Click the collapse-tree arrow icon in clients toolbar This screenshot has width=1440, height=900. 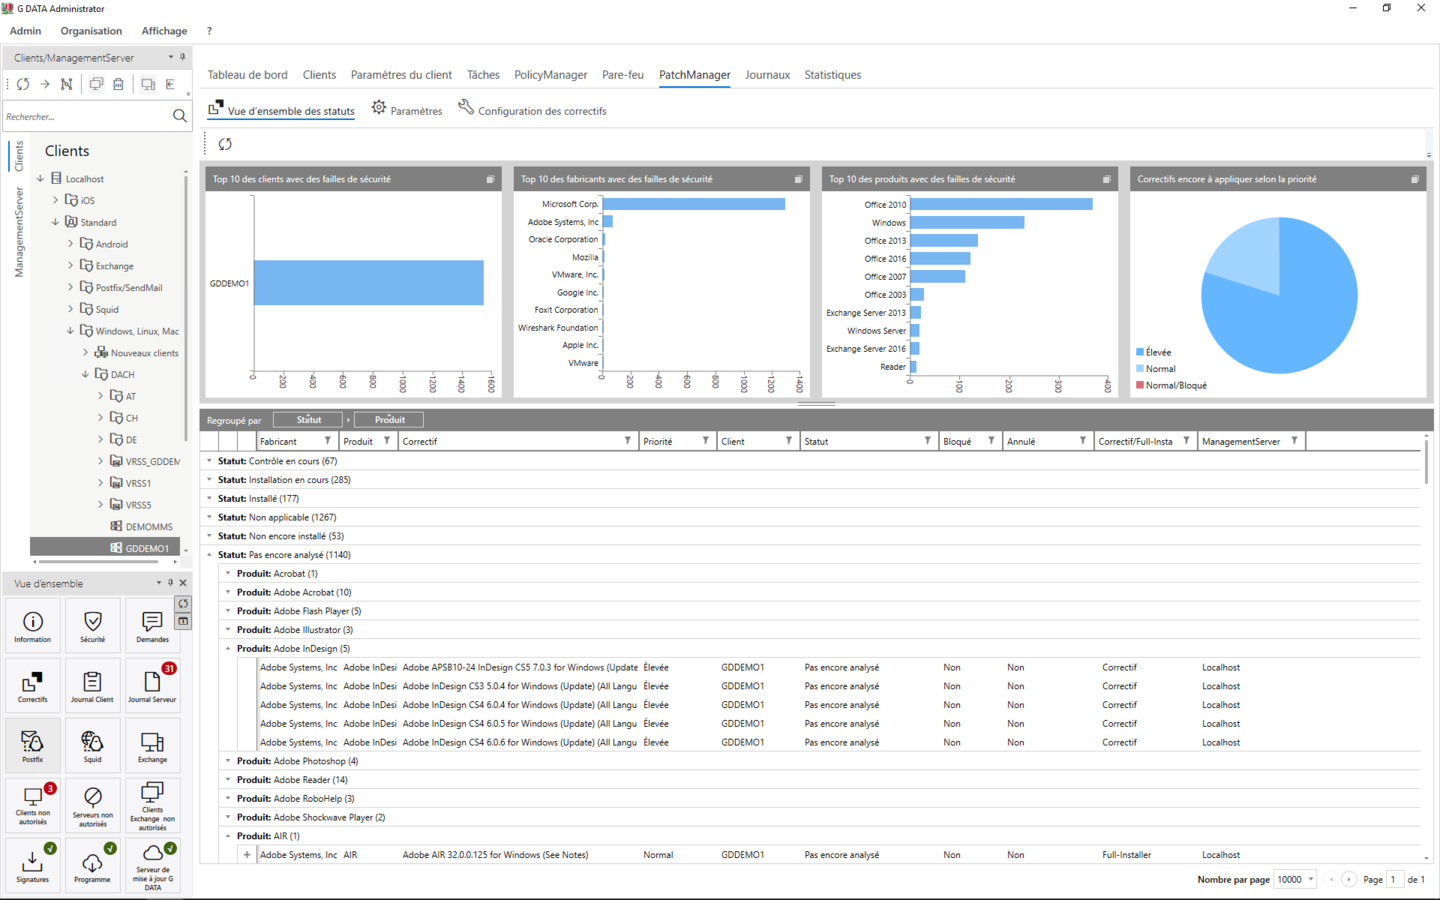pos(170,84)
